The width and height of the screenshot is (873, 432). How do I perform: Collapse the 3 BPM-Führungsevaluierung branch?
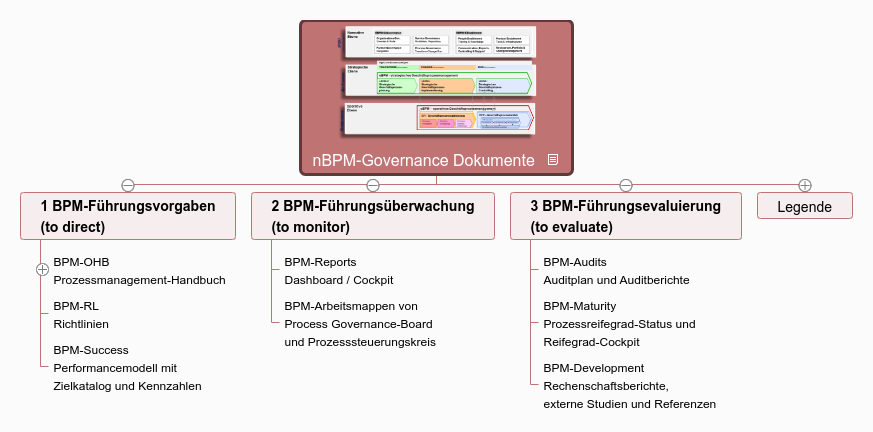click(626, 185)
